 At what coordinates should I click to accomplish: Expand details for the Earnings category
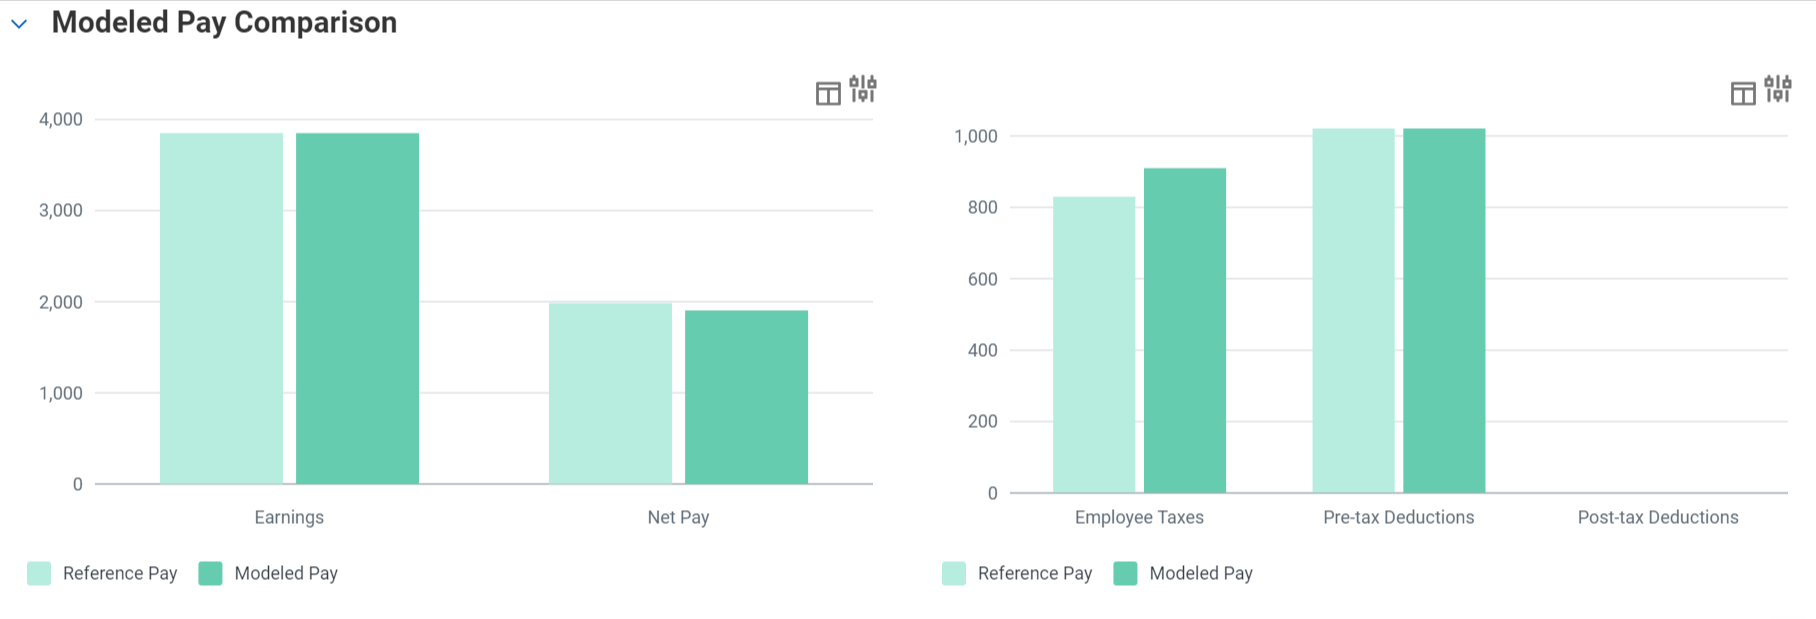289,517
